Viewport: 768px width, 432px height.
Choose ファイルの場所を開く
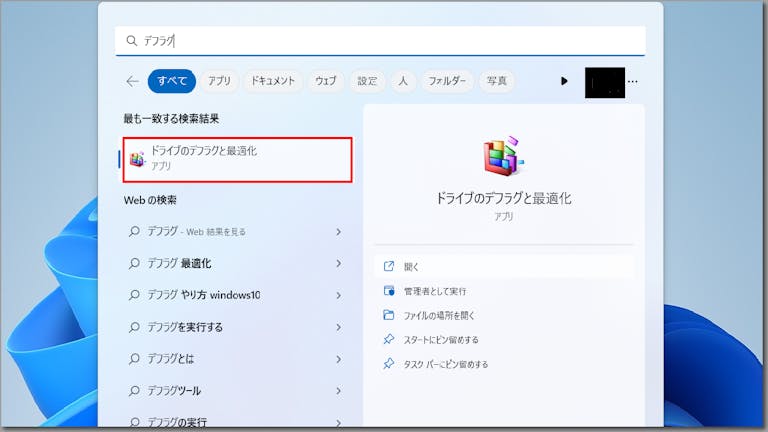504,315
